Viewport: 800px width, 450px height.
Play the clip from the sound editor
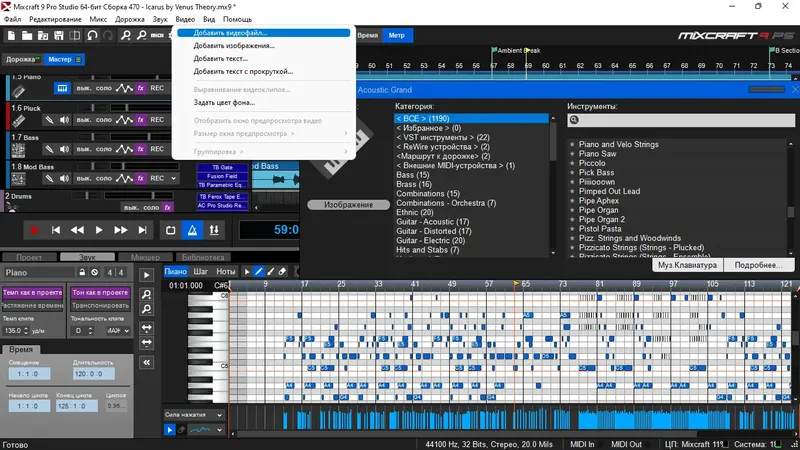146,275
